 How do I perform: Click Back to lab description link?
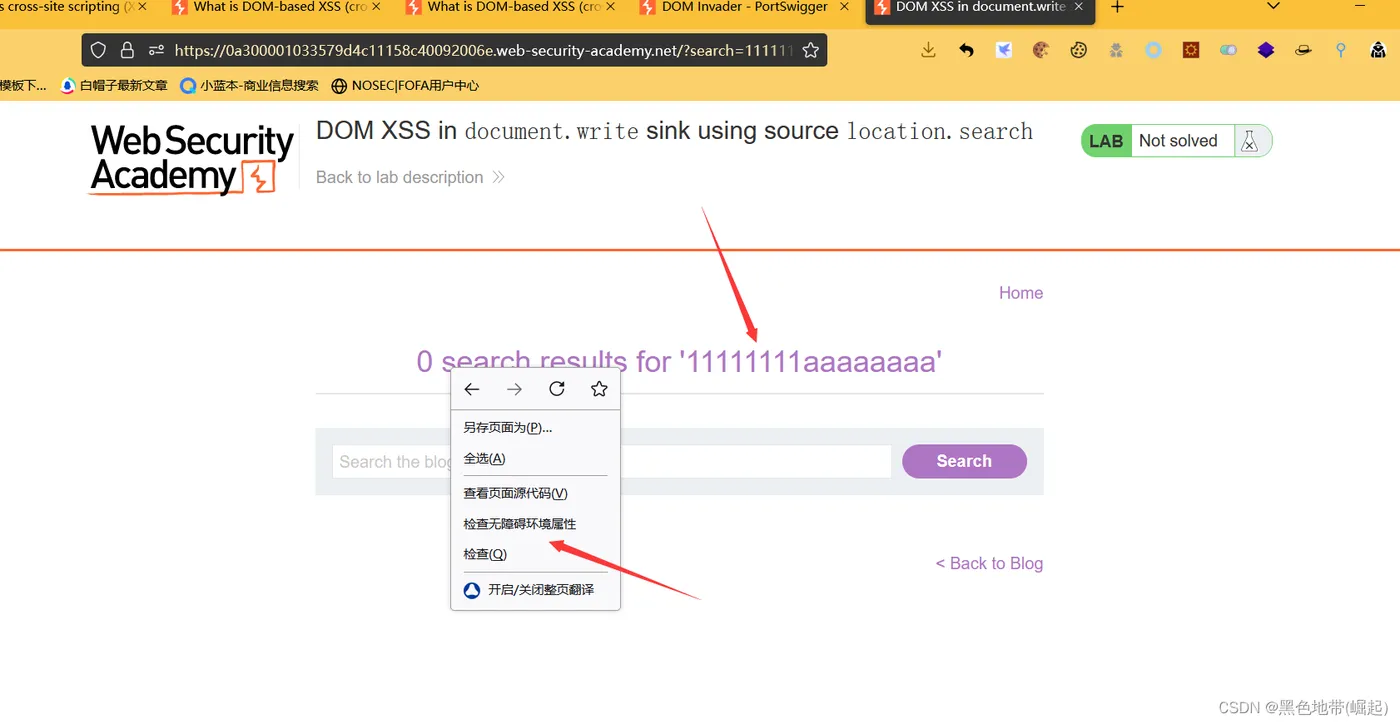[x=410, y=177]
